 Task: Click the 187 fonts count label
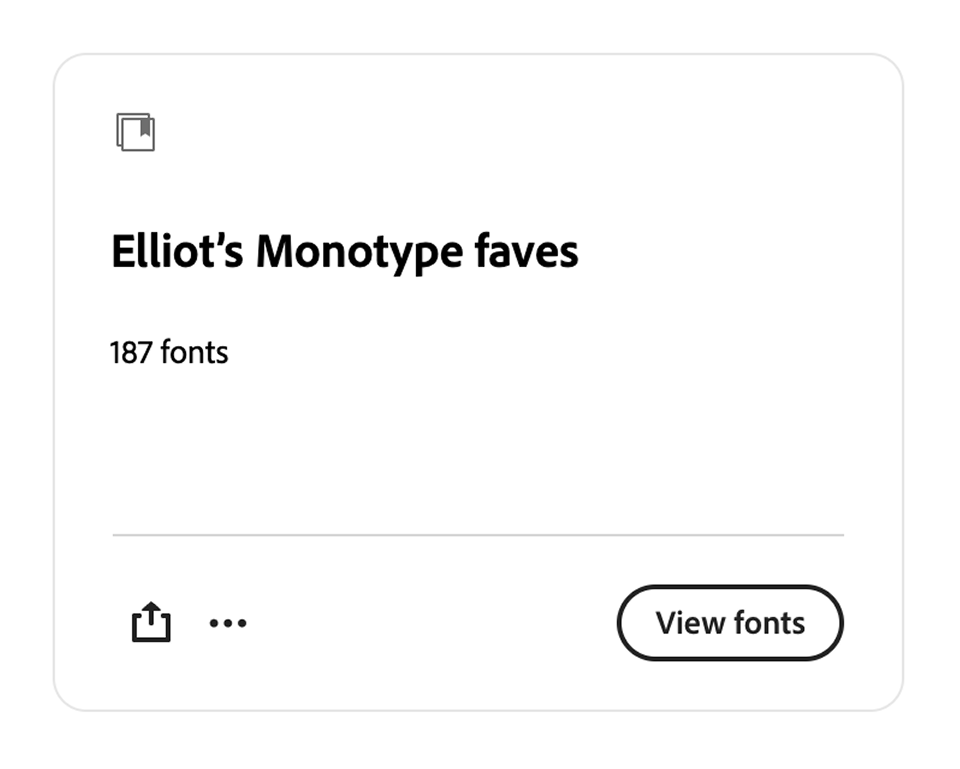[169, 352]
